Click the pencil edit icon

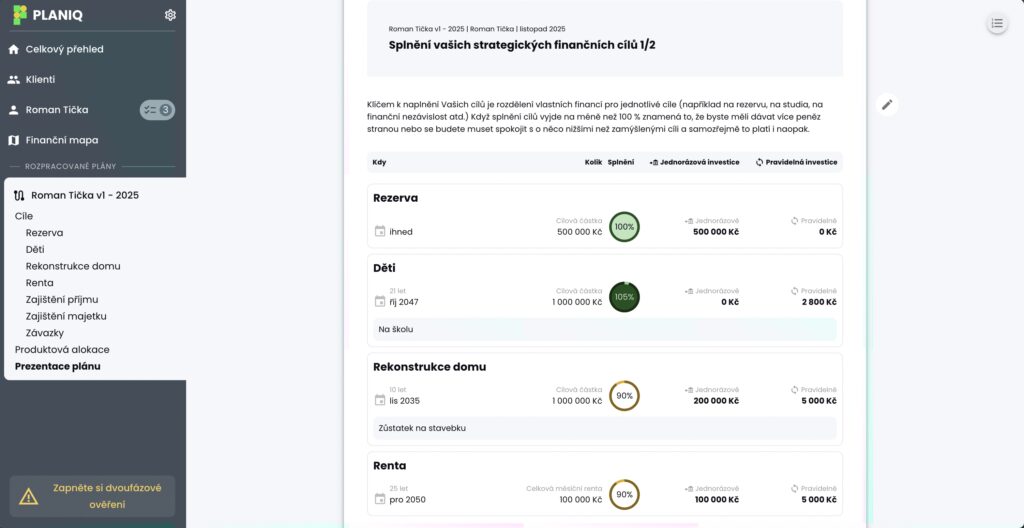[x=887, y=105]
